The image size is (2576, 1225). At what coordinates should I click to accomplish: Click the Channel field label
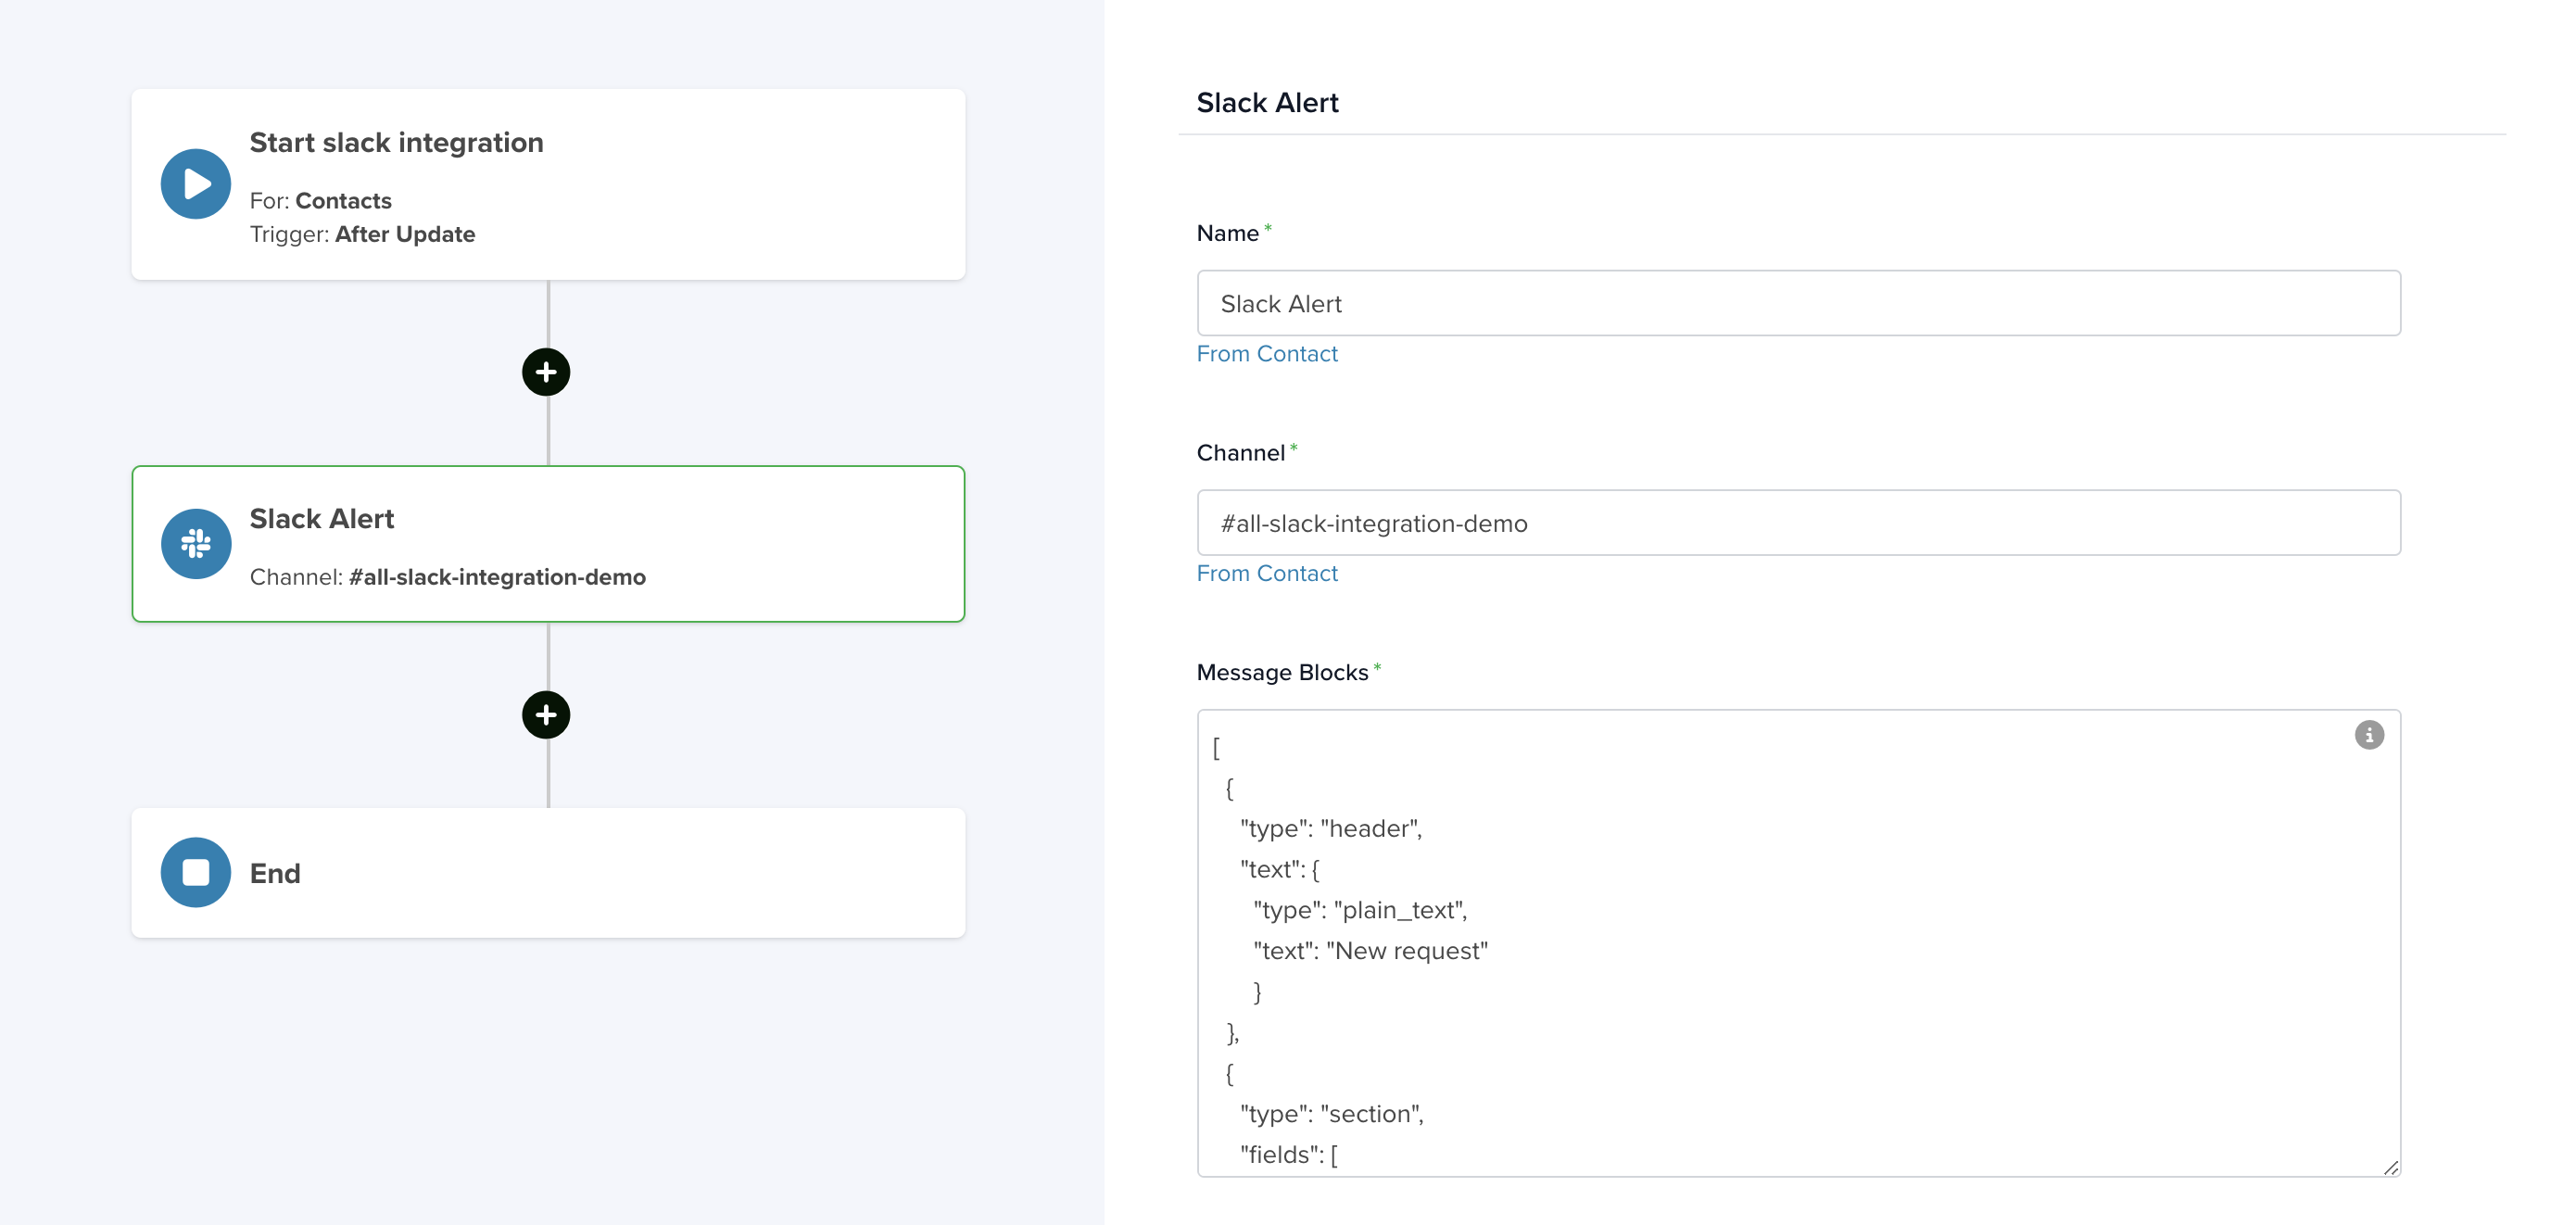click(1240, 453)
